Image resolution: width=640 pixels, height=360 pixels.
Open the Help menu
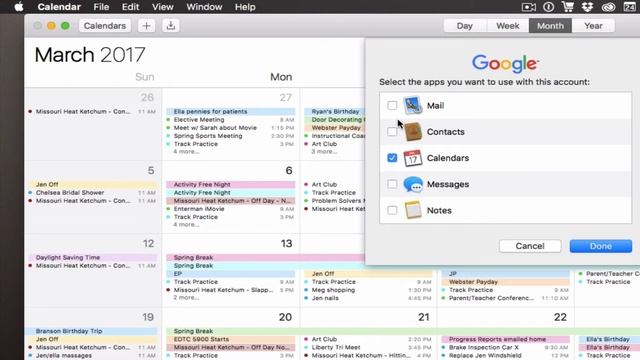[x=245, y=7]
